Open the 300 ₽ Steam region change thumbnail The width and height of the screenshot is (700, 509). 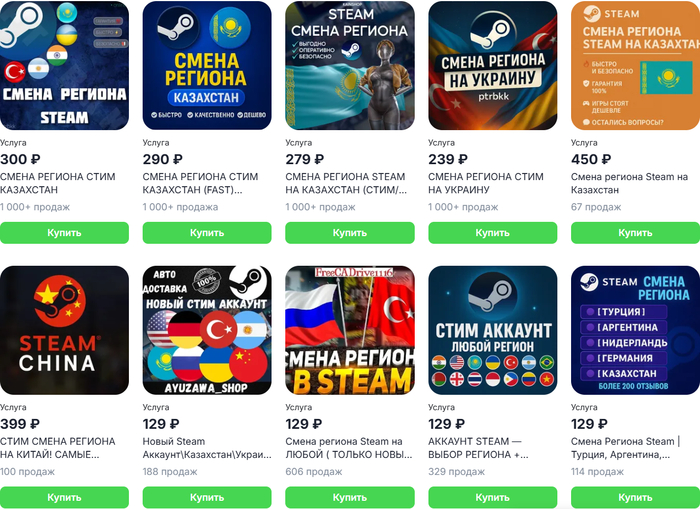coord(64,65)
